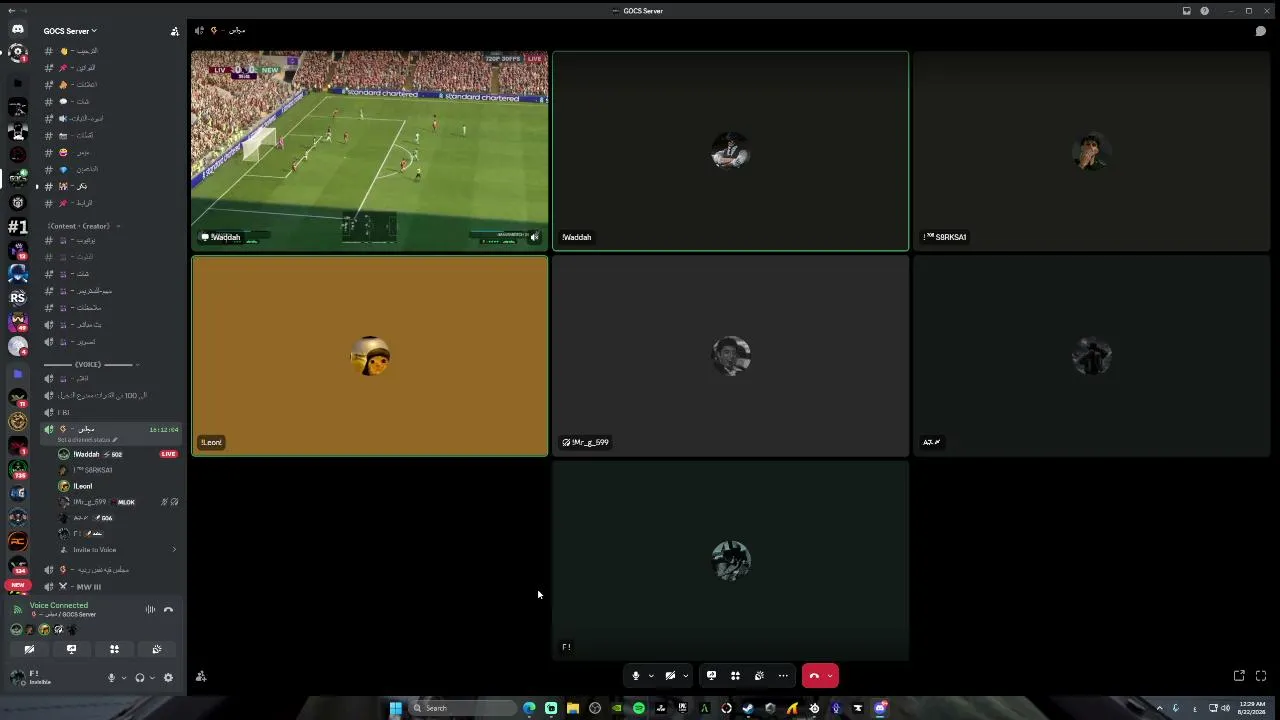Share your screen from the call control bar
The width and height of the screenshot is (1280, 720).
coord(711,676)
